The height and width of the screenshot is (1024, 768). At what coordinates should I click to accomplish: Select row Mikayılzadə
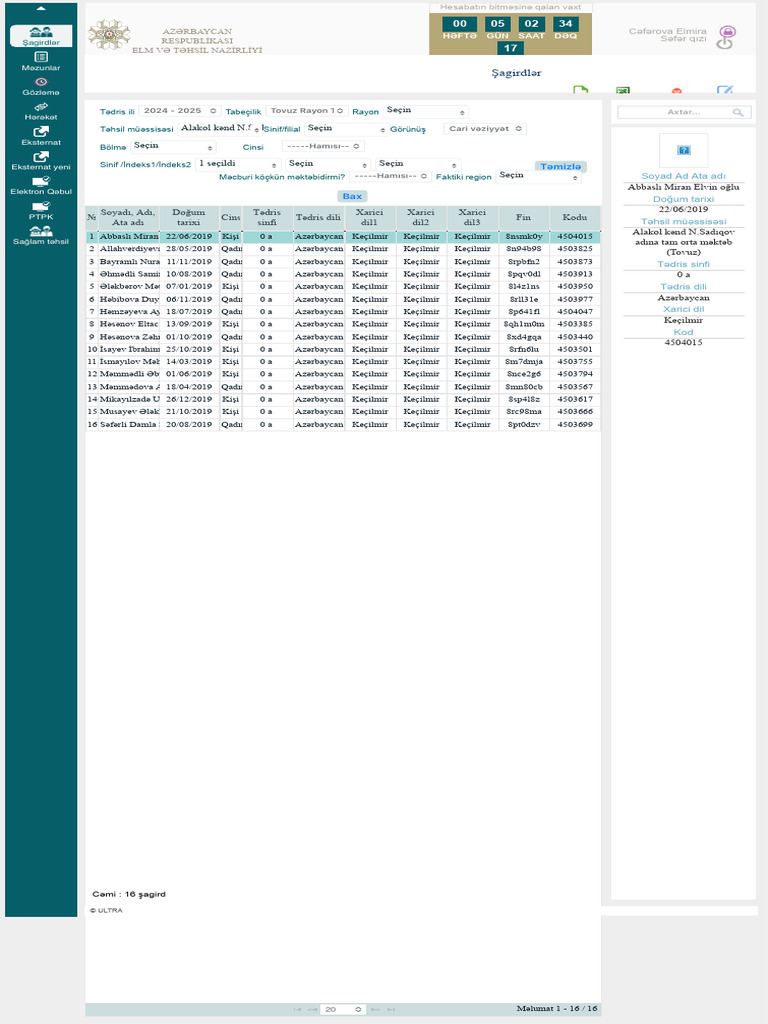(343, 399)
